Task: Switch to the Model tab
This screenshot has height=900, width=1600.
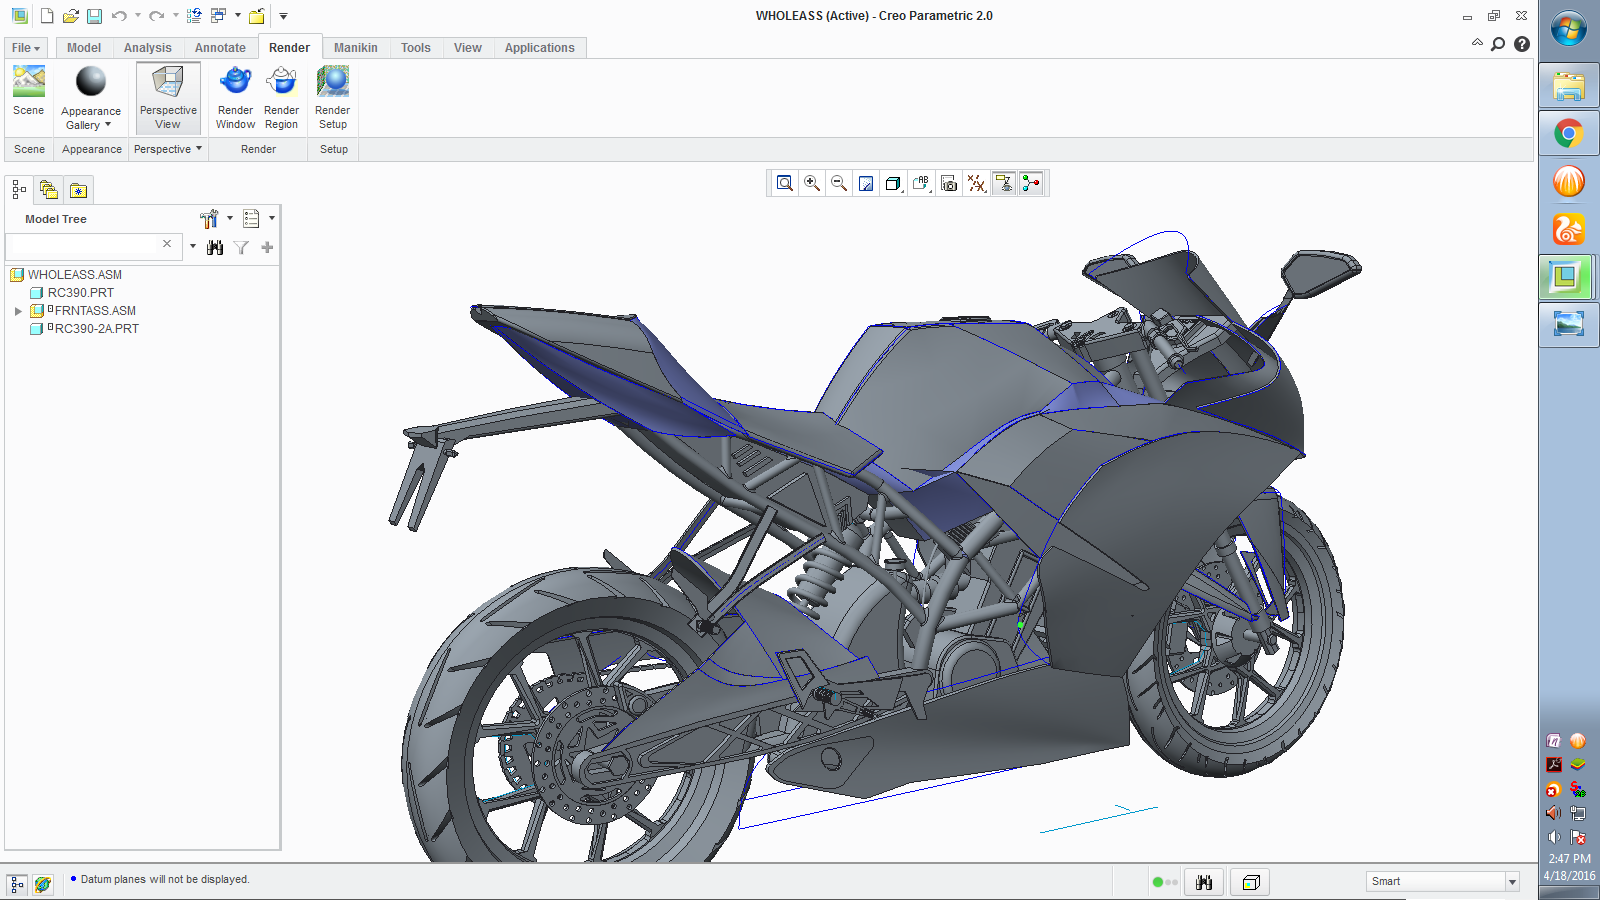Action: coord(84,48)
